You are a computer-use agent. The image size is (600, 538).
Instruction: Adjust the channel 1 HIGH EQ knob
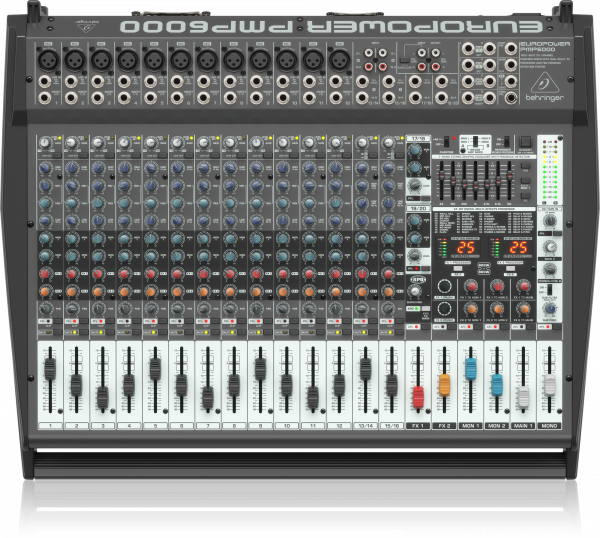[x=46, y=168]
